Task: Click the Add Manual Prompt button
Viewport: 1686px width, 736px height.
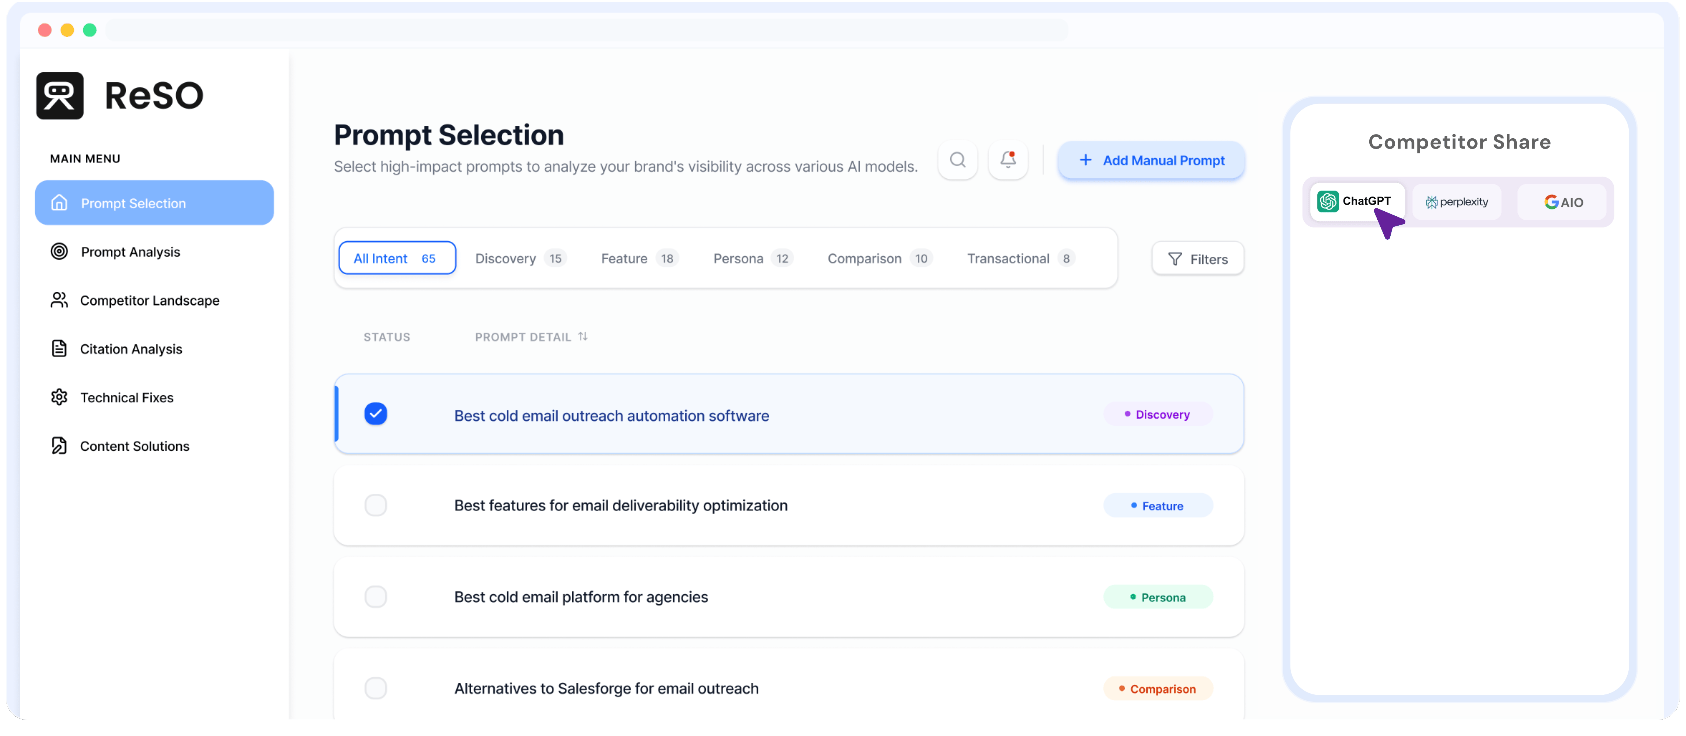Action: (1151, 160)
